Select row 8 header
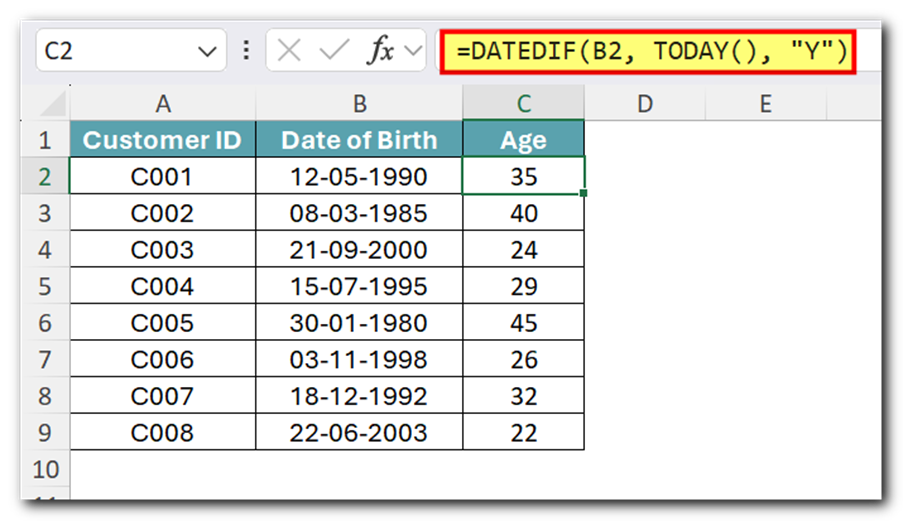The height and width of the screenshot is (521, 903). pyautogui.click(x=45, y=395)
